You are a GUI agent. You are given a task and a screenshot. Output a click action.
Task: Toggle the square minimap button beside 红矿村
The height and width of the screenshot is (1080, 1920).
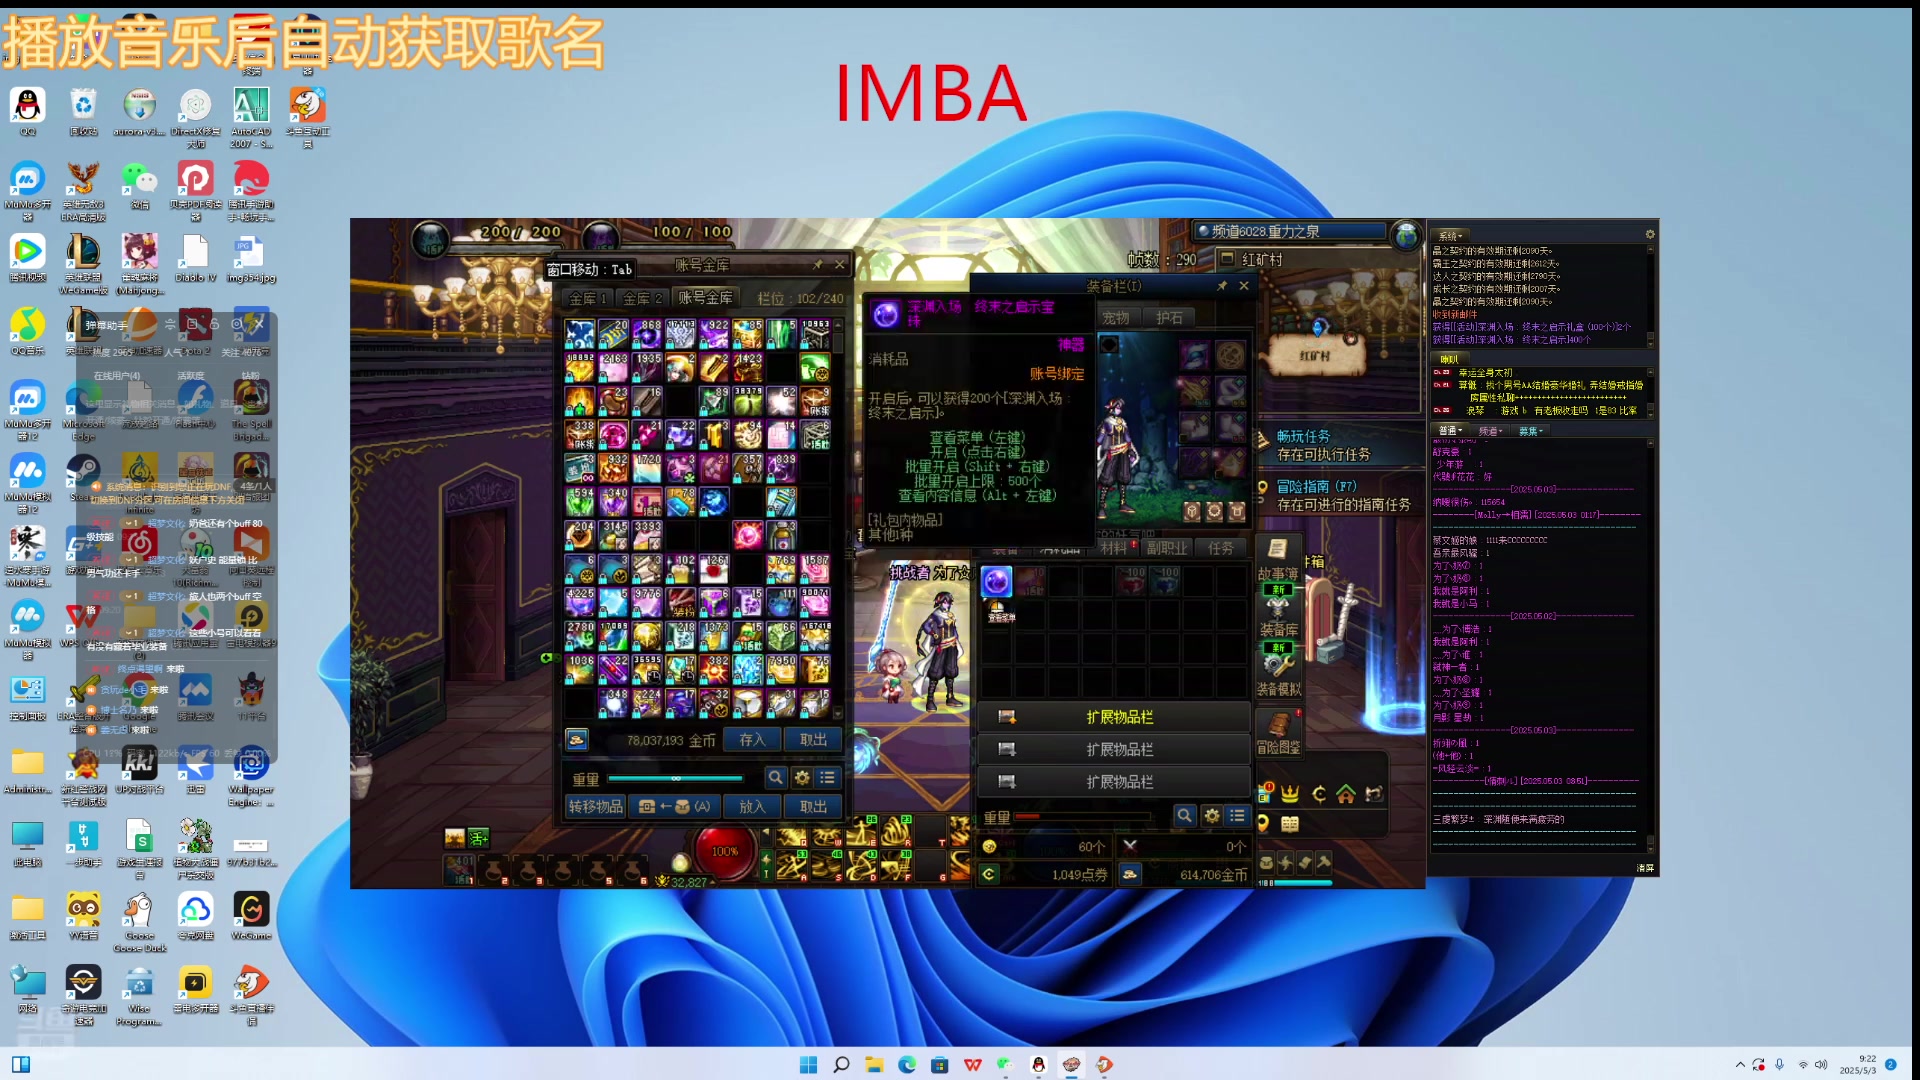pos(1227,259)
